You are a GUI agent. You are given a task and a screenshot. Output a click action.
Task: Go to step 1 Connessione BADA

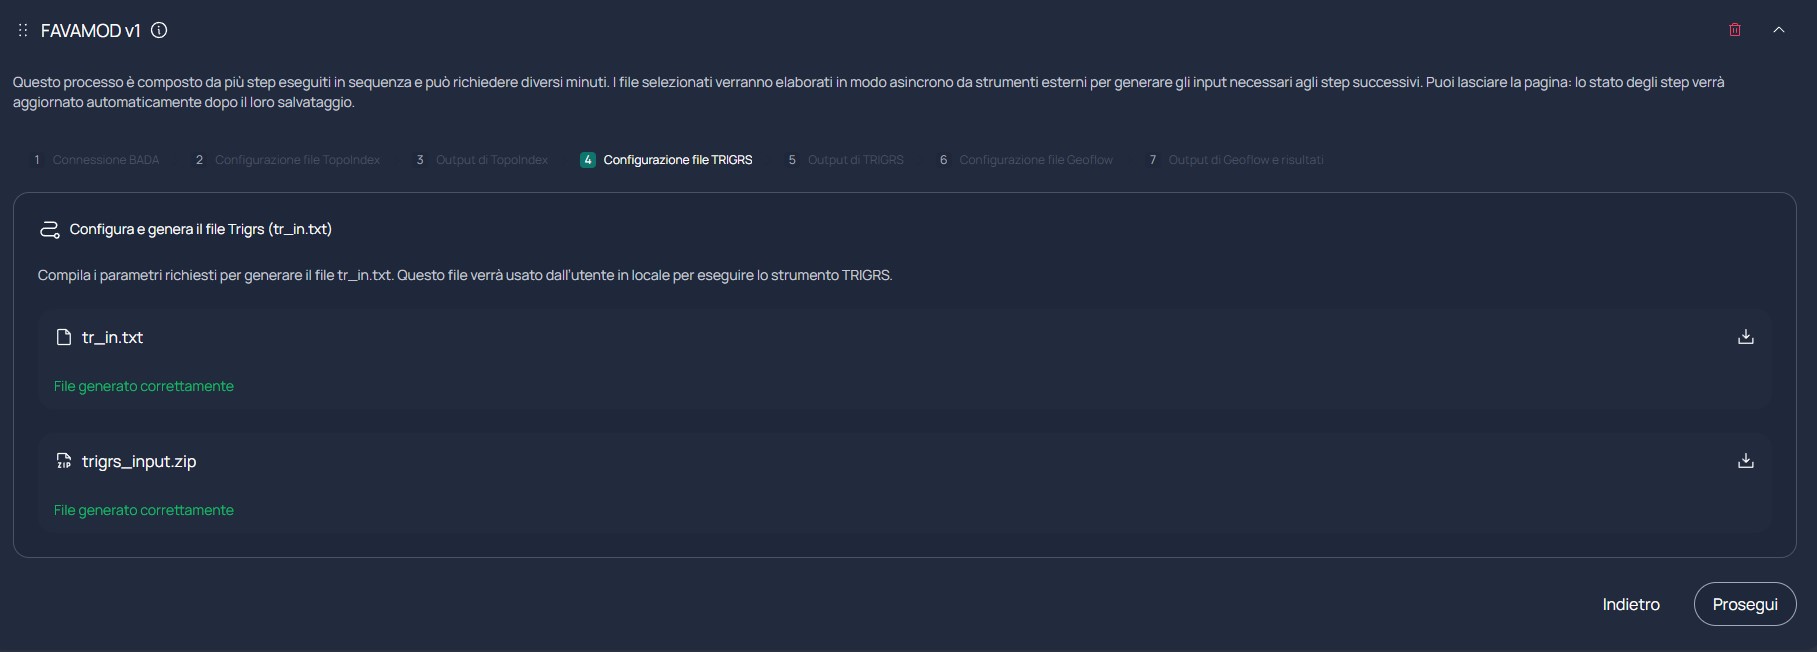(x=96, y=160)
